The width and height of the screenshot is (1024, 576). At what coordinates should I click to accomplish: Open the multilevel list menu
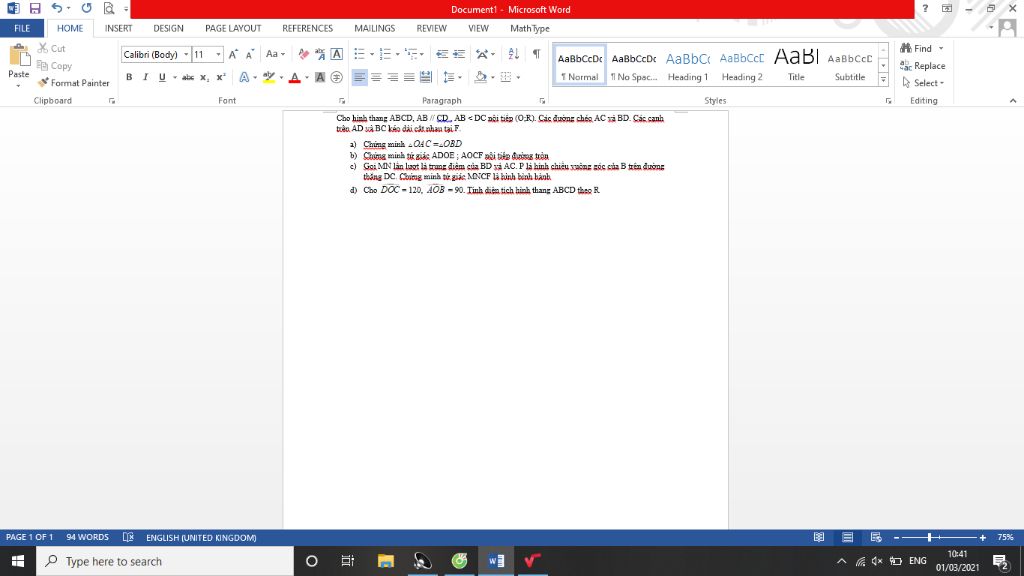pyautogui.click(x=413, y=54)
